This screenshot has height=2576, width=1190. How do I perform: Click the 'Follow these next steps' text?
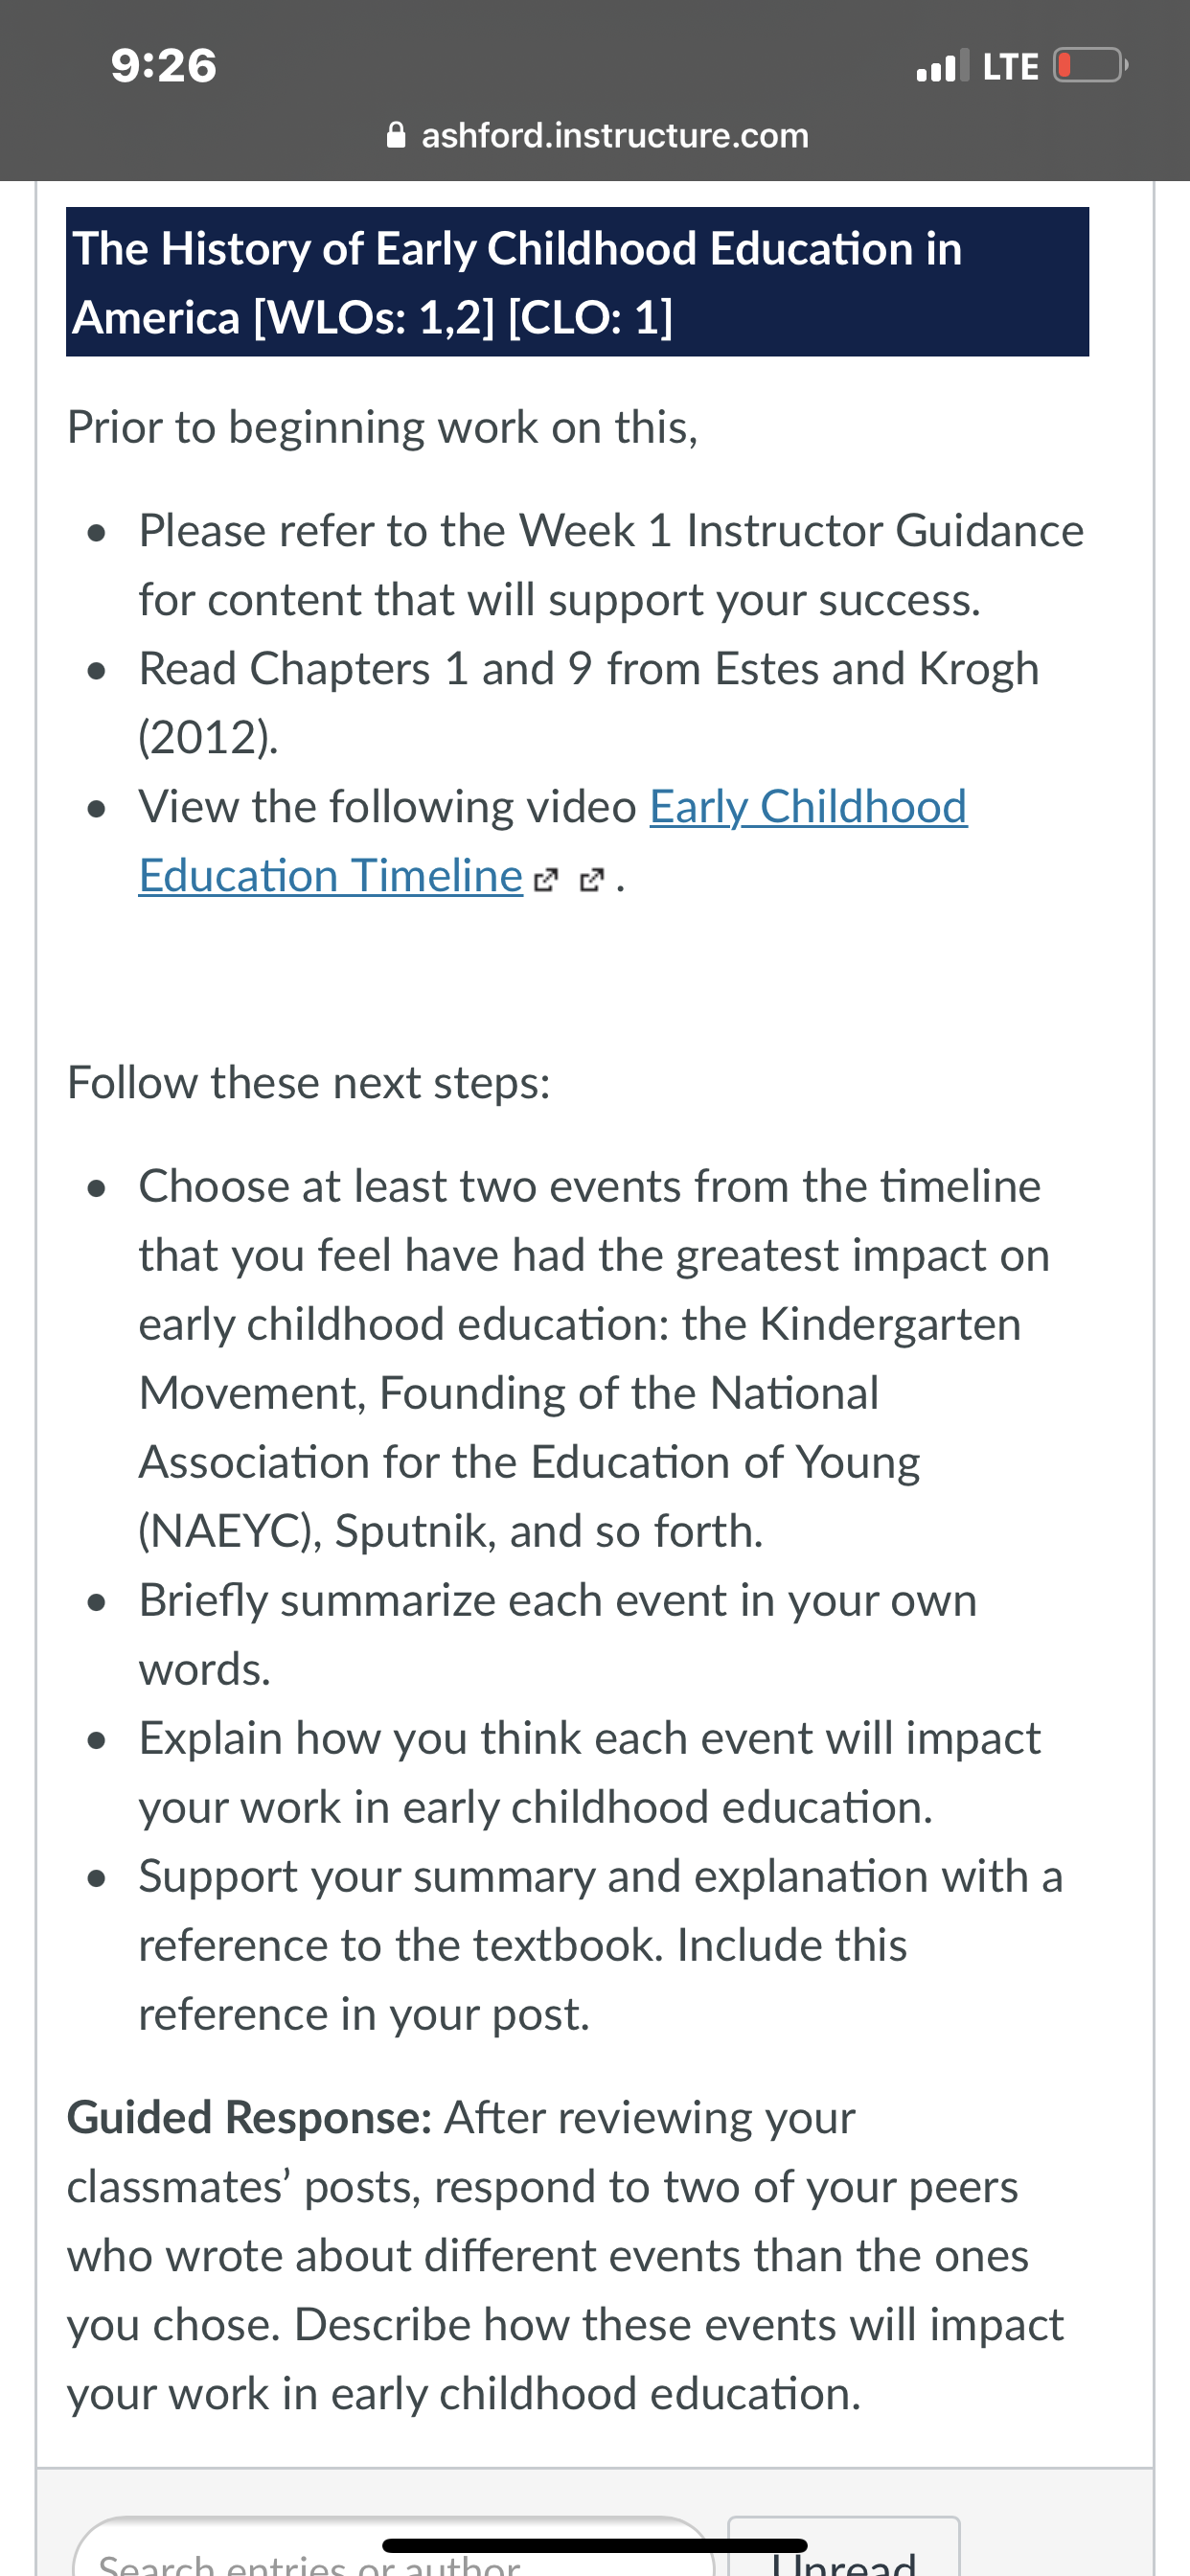[x=309, y=1083]
